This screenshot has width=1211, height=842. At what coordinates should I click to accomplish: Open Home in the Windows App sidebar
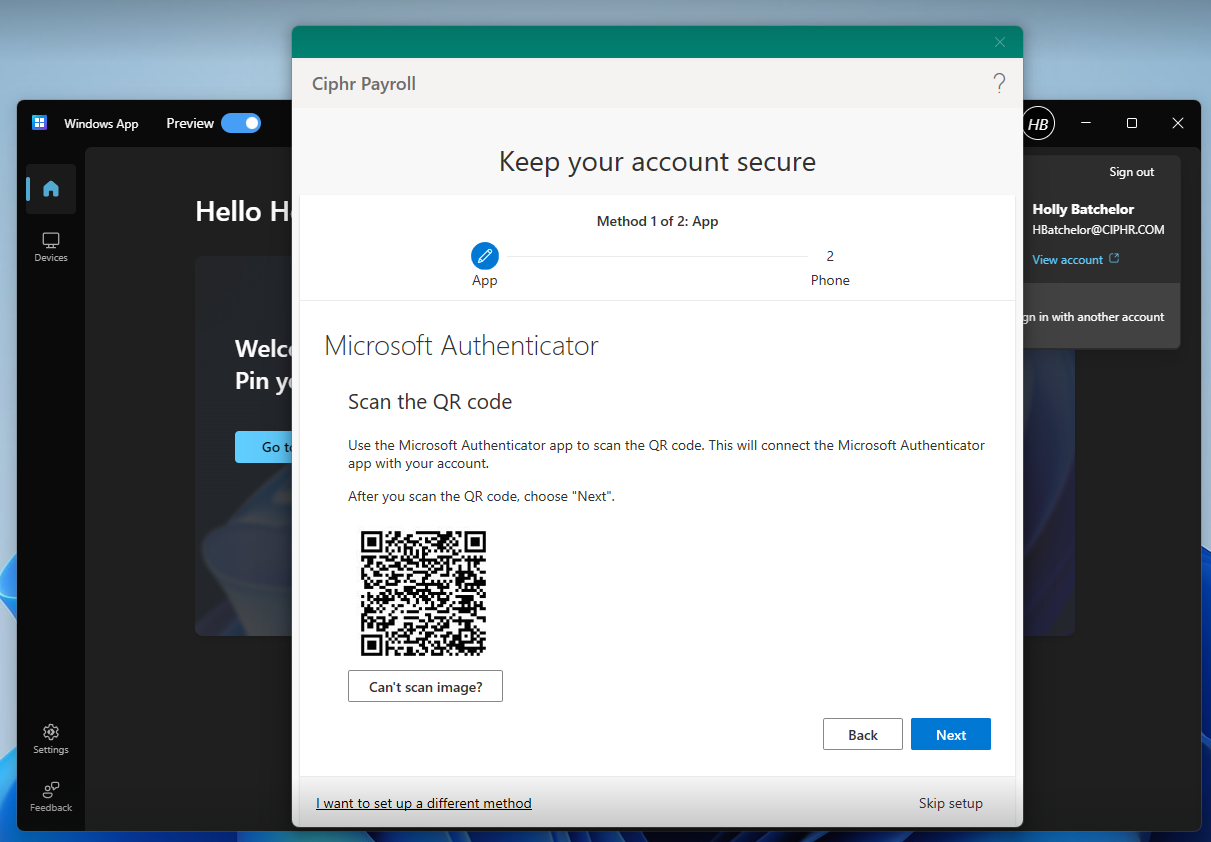coord(51,188)
